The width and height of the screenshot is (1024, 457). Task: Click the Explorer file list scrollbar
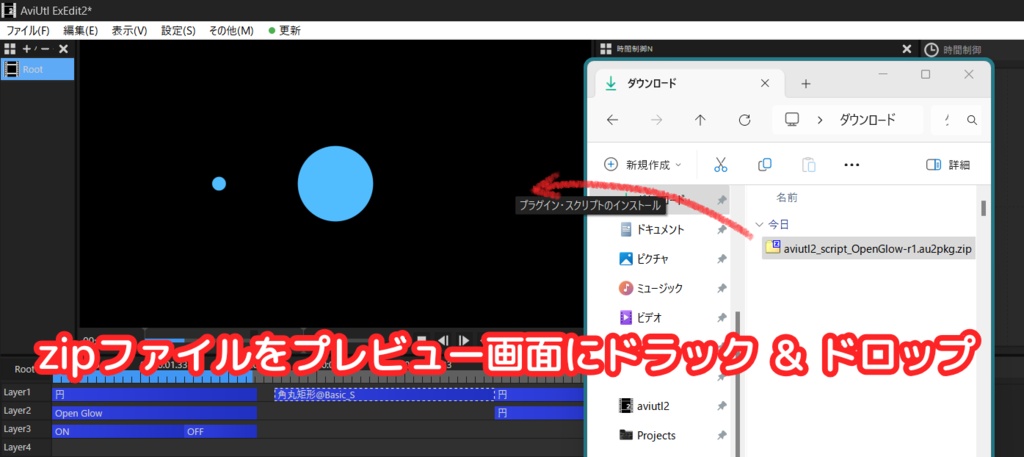pyautogui.click(x=984, y=208)
